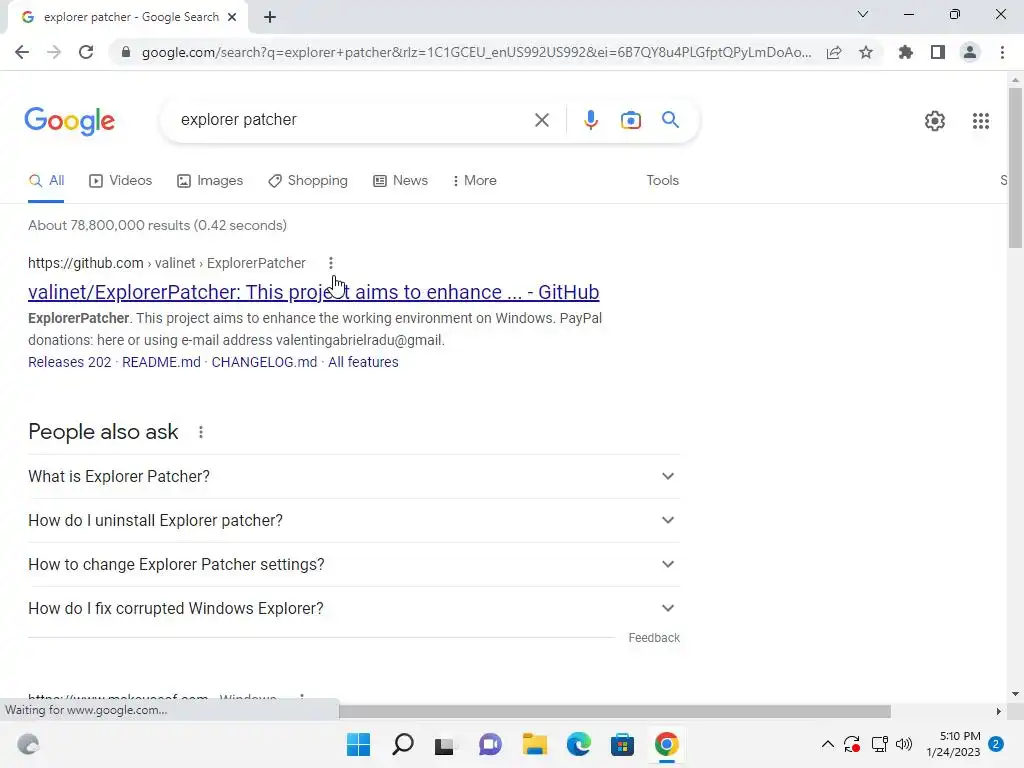The height and width of the screenshot is (768, 1024).
Task: Open the More search categories menu
Action: (475, 181)
